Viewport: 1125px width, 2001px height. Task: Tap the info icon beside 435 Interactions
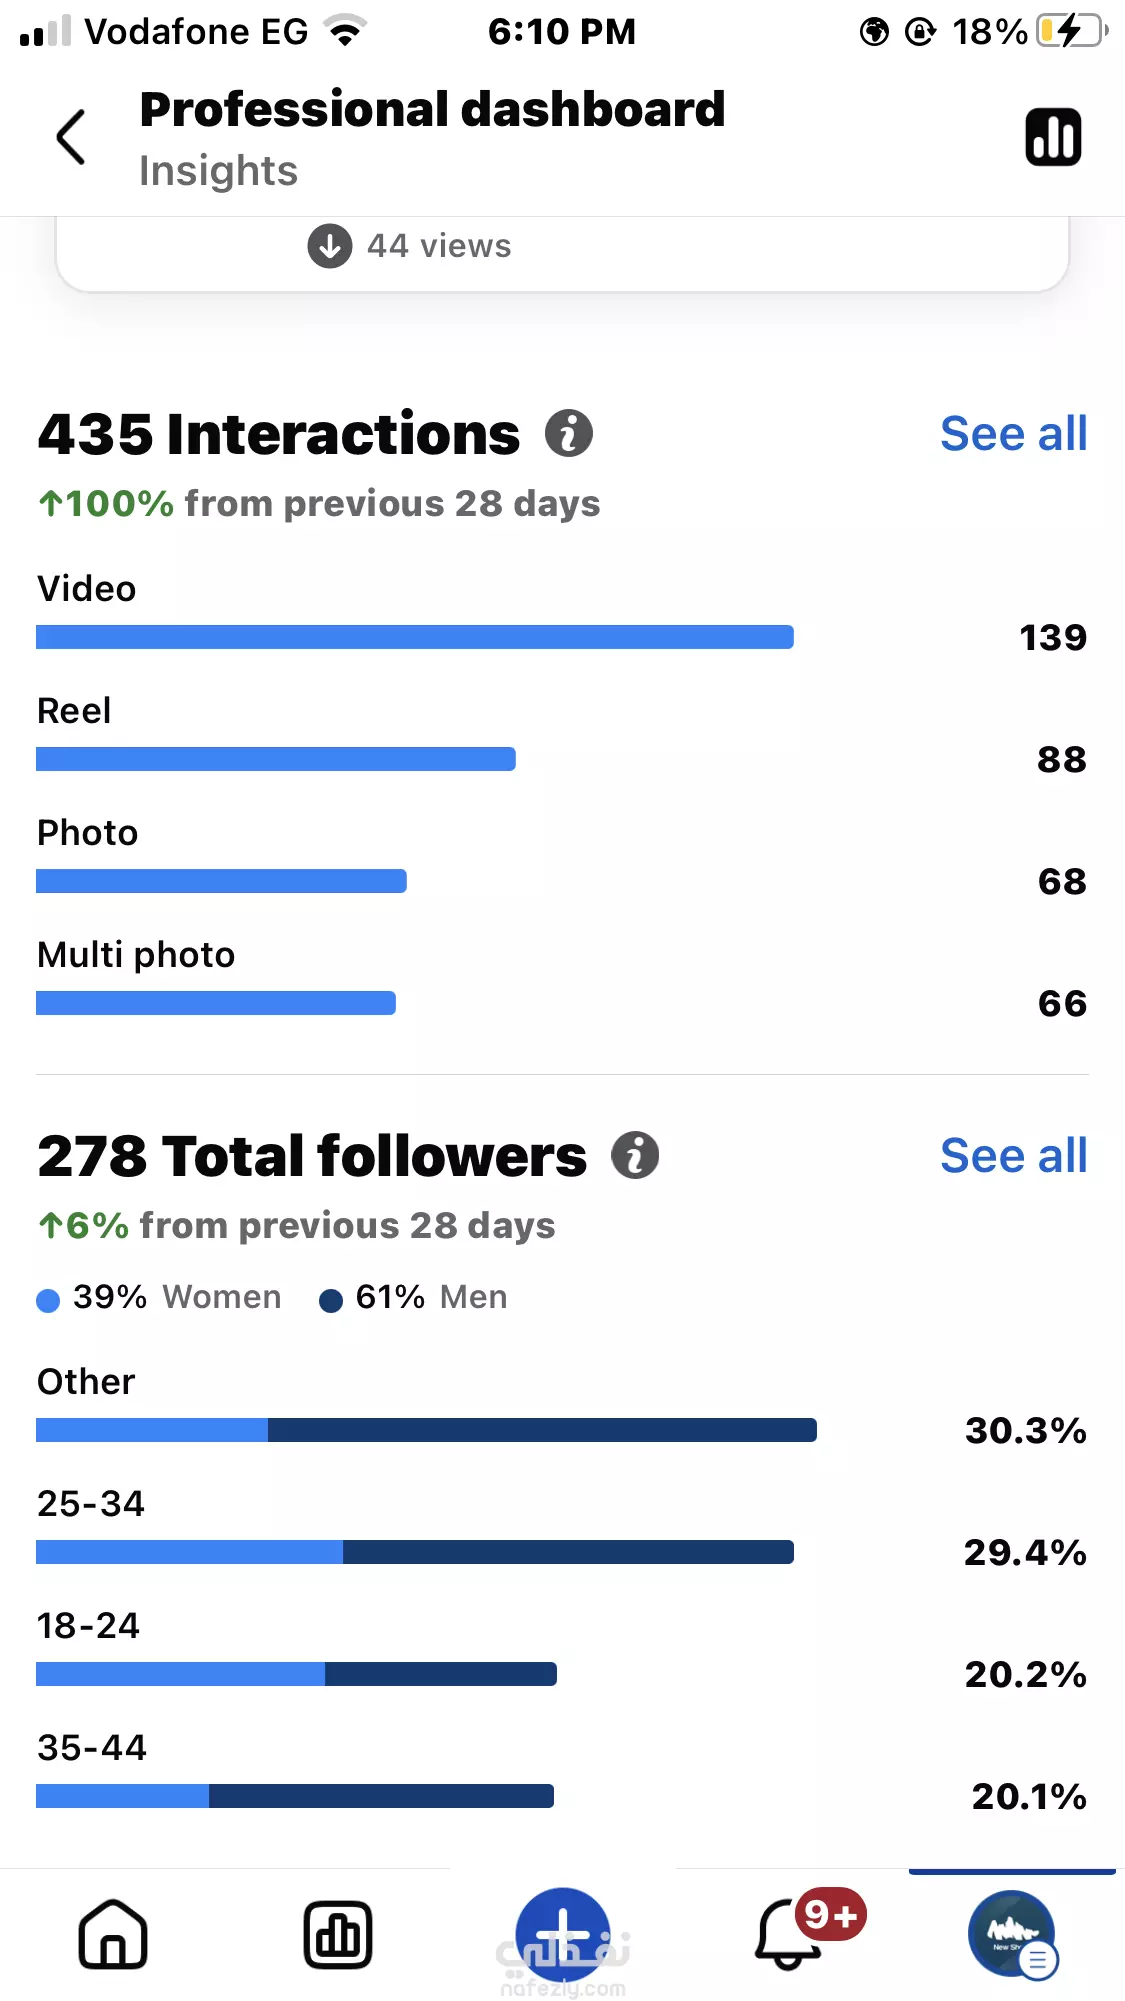569,434
